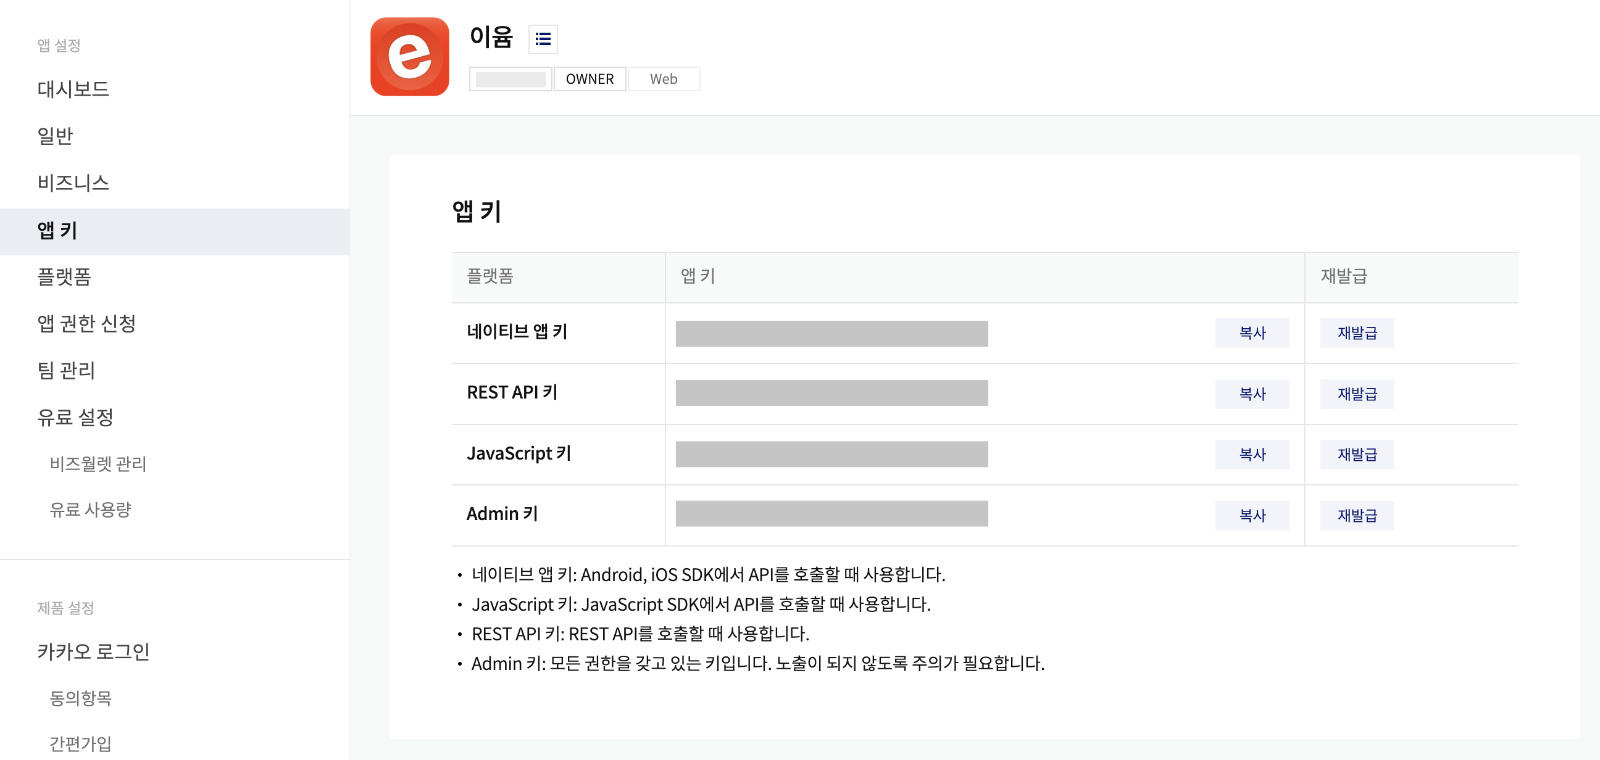The height and width of the screenshot is (760, 1600).
Task: Click the masked JavaScript 키 value
Action: [832, 454]
